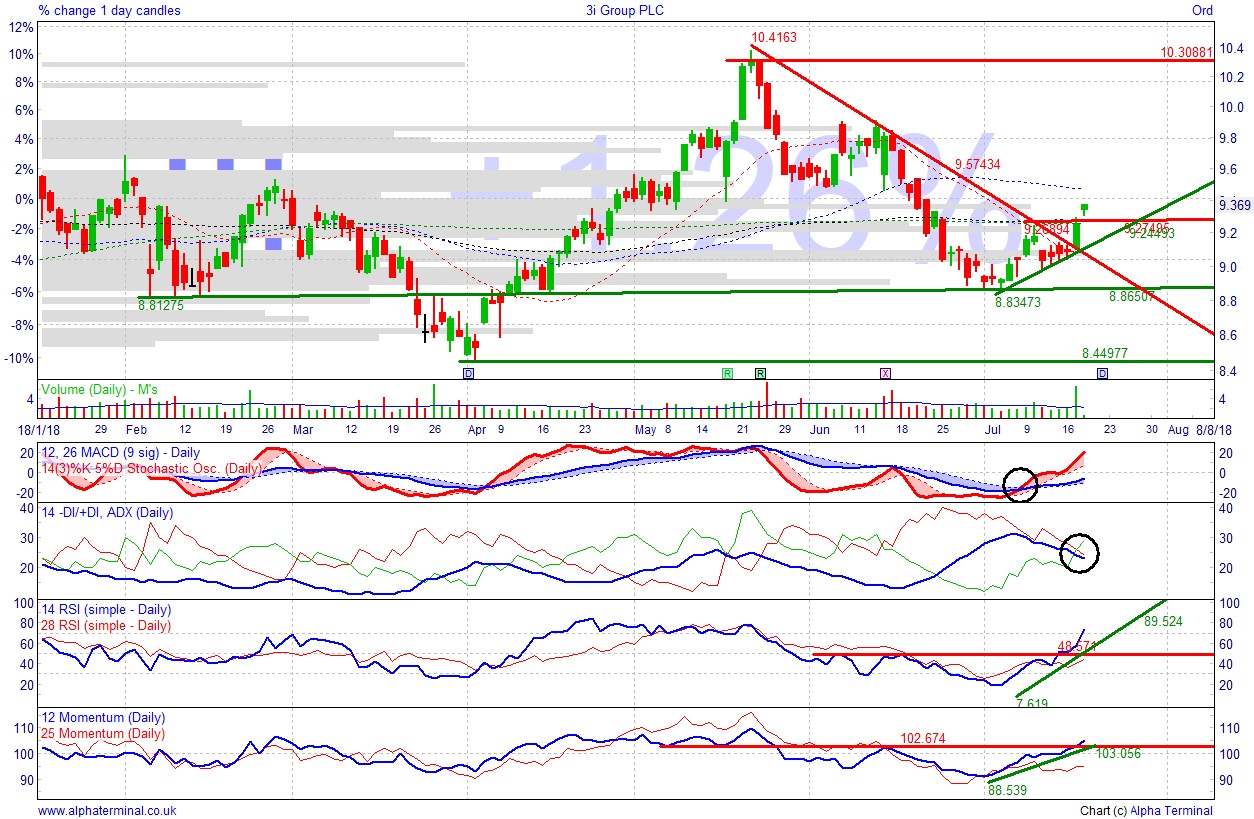Click the 9.57434 trendline price label
1254x819 pixels.
pos(977,164)
